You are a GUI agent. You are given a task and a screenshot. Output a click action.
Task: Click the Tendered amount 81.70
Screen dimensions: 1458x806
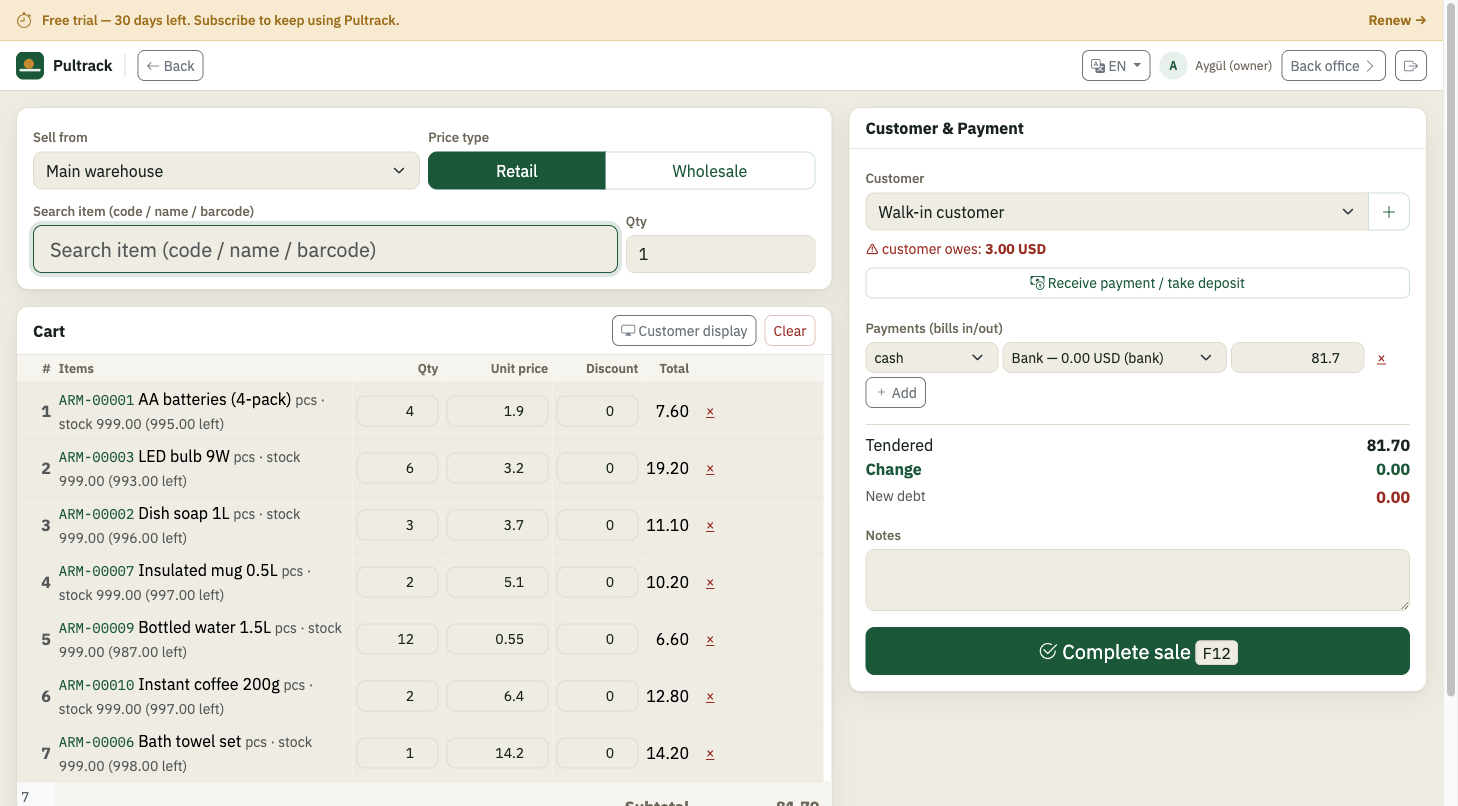pyautogui.click(x=1388, y=445)
